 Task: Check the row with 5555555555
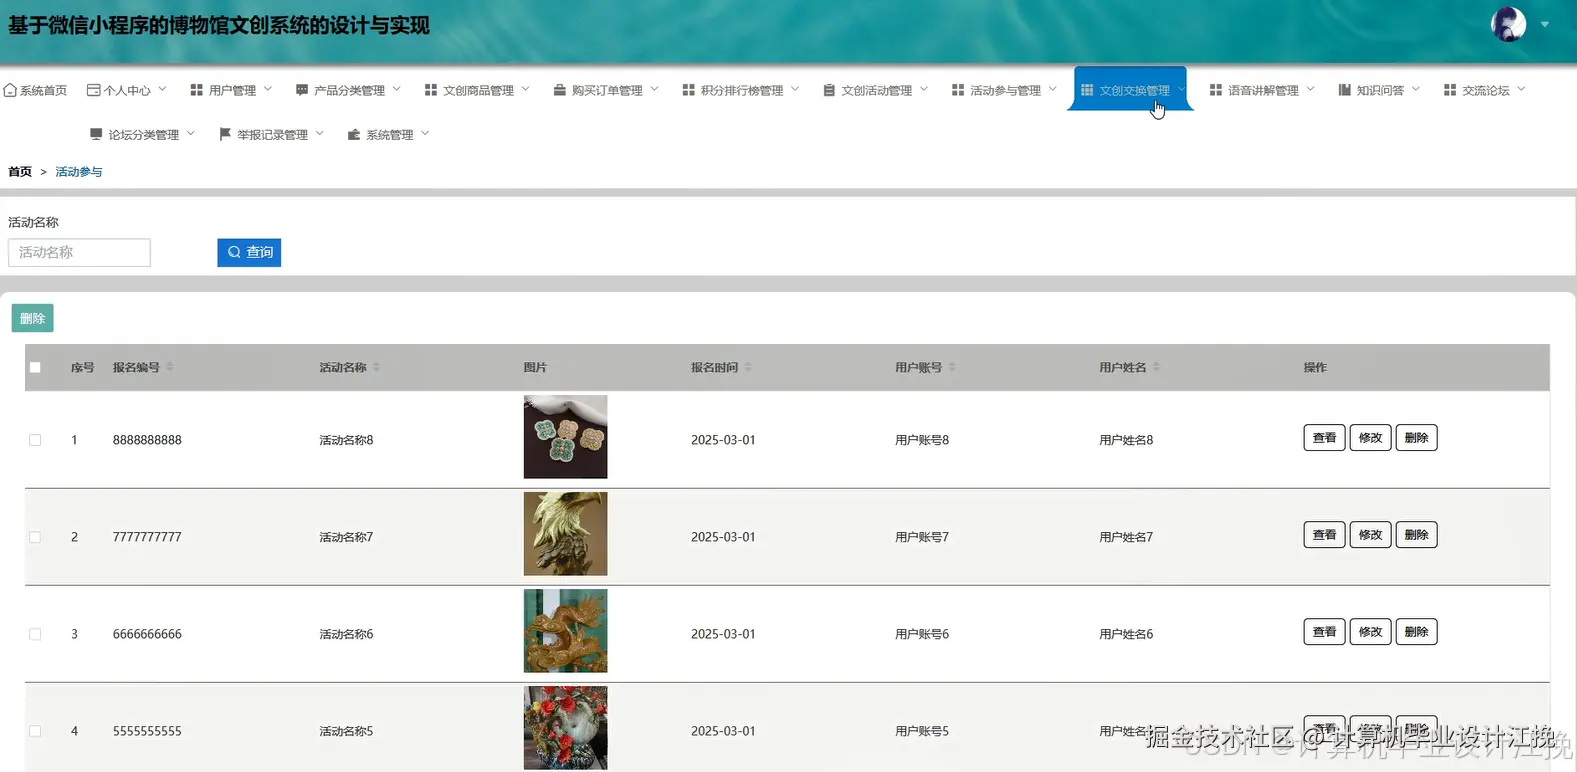[35, 731]
